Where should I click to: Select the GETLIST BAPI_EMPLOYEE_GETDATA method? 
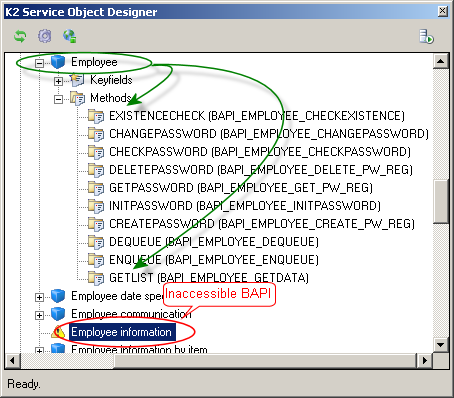(209, 278)
